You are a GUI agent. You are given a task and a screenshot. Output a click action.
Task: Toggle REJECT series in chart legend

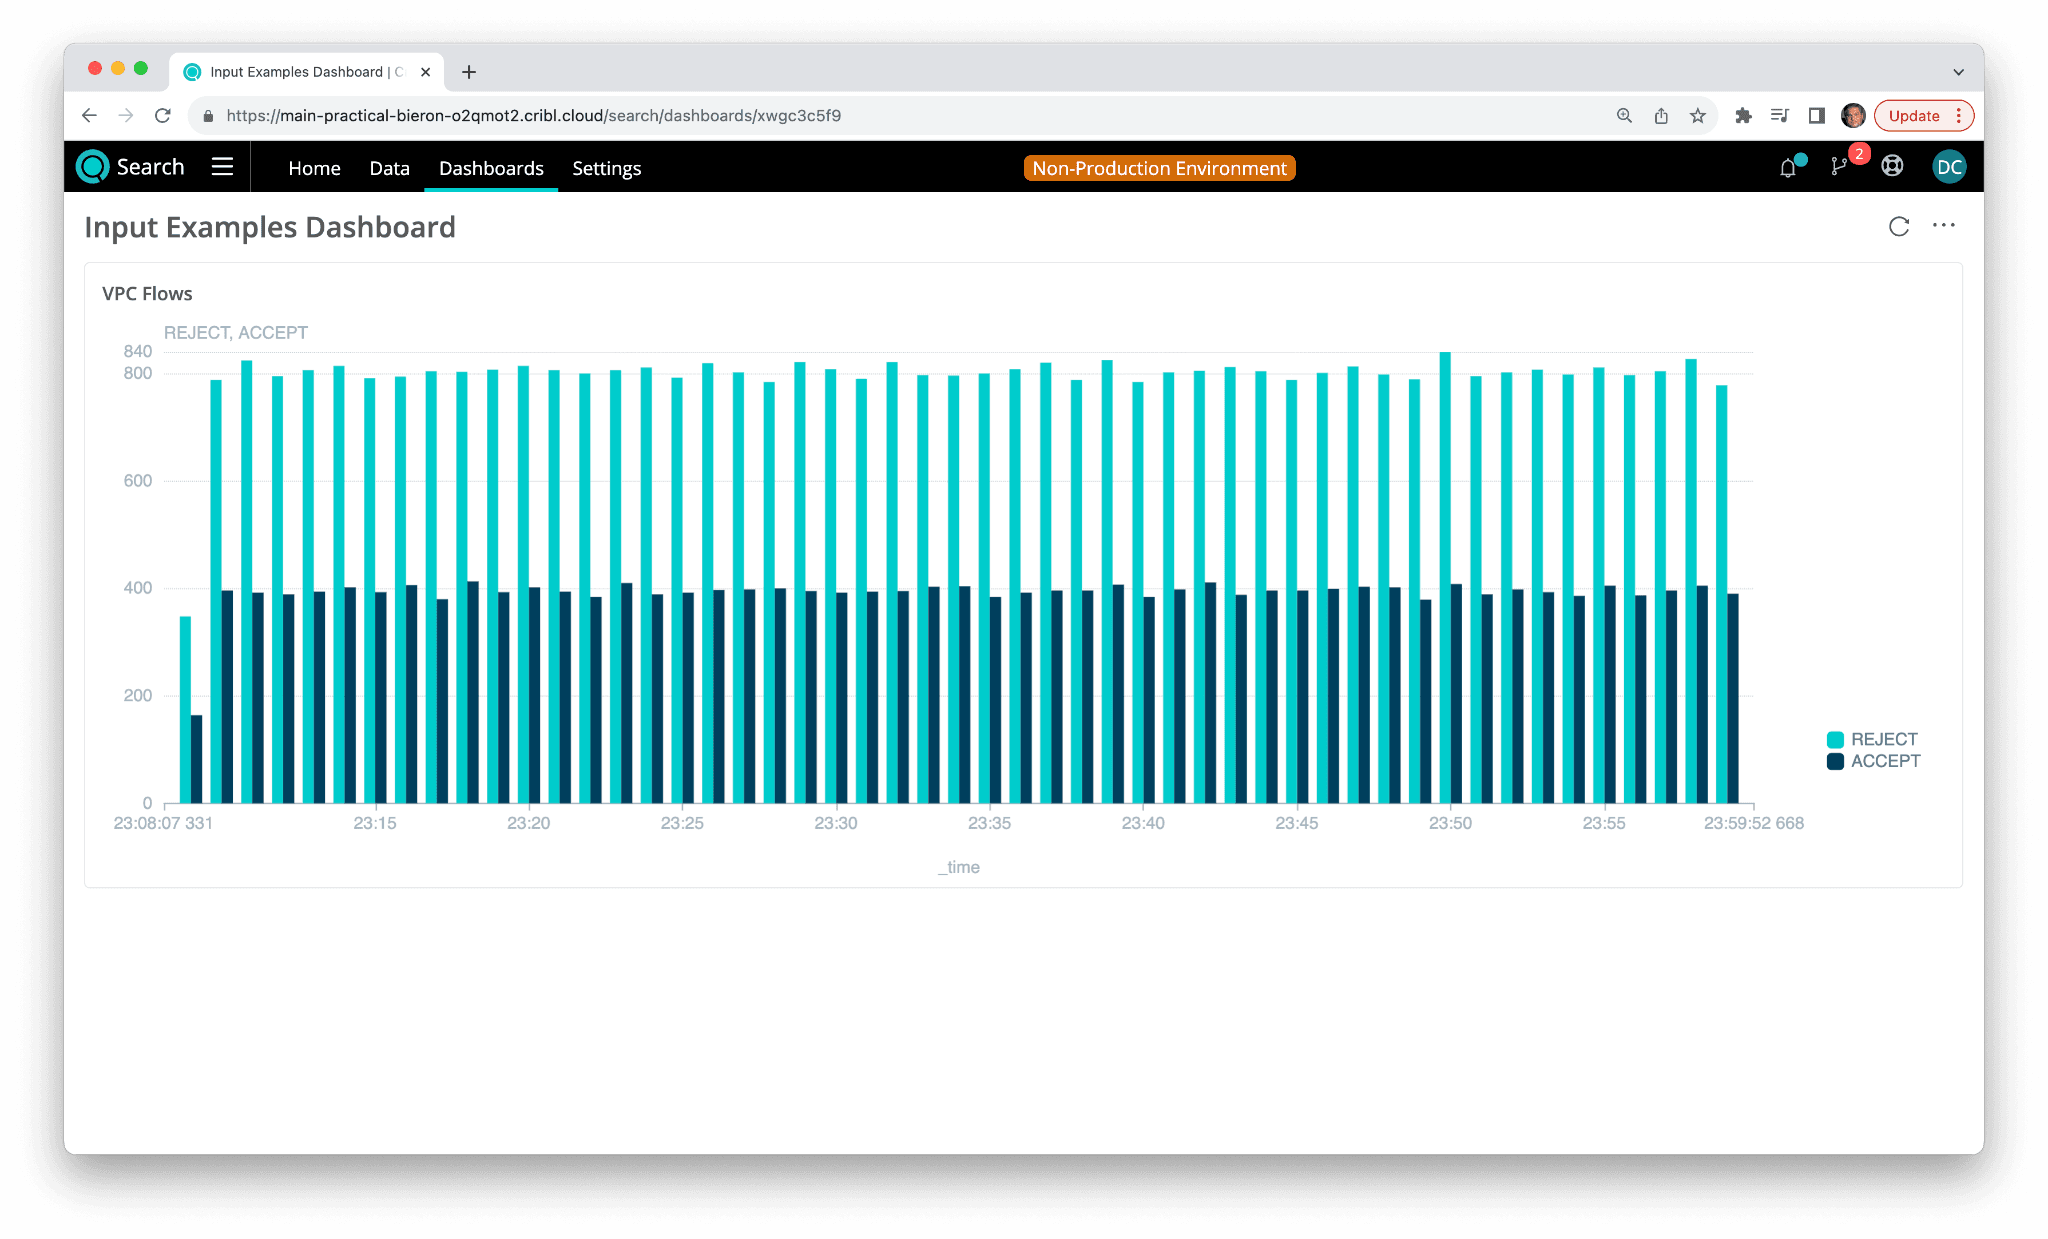tap(1872, 739)
